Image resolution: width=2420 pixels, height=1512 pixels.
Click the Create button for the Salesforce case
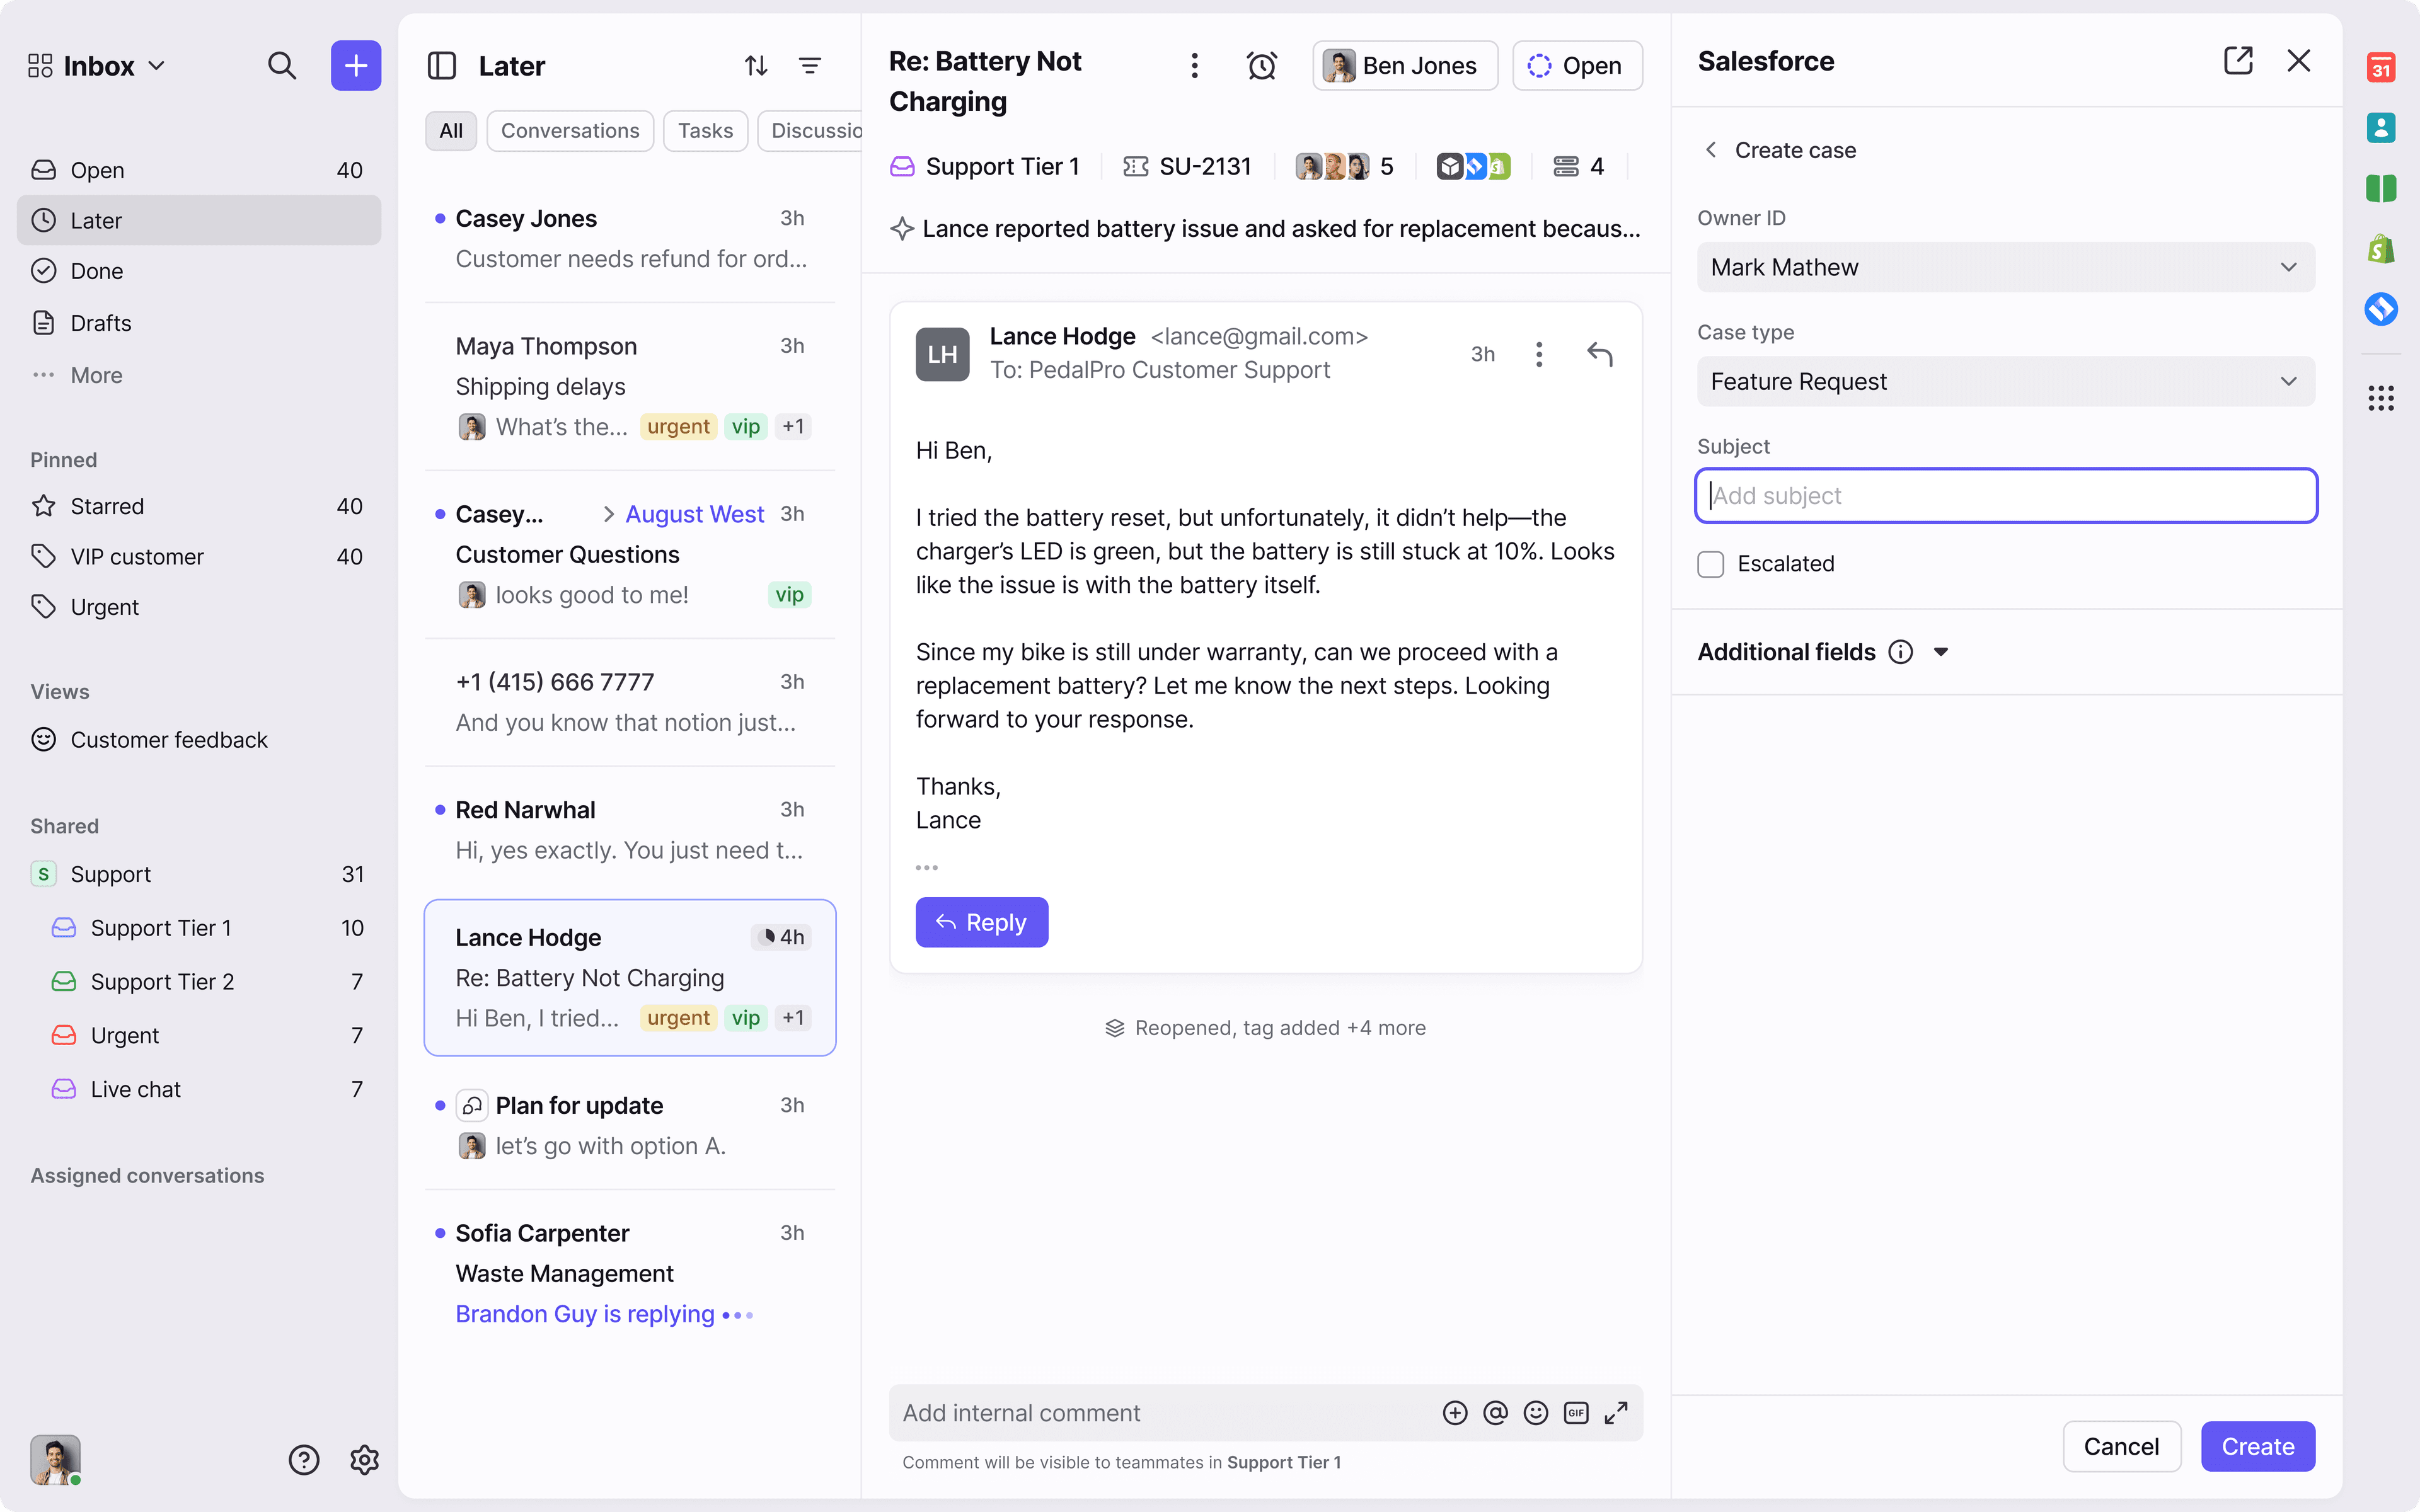(2256, 1446)
